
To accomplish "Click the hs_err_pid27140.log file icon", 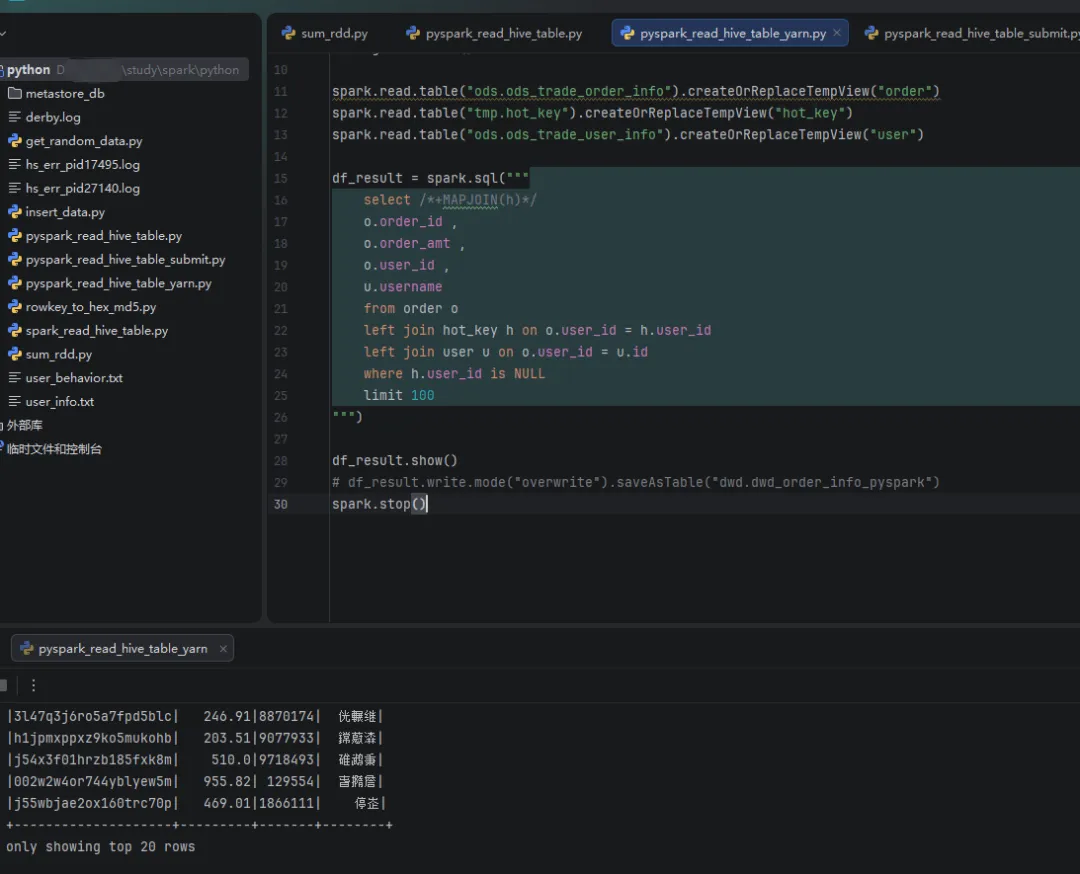I will pyautogui.click(x=14, y=188).
